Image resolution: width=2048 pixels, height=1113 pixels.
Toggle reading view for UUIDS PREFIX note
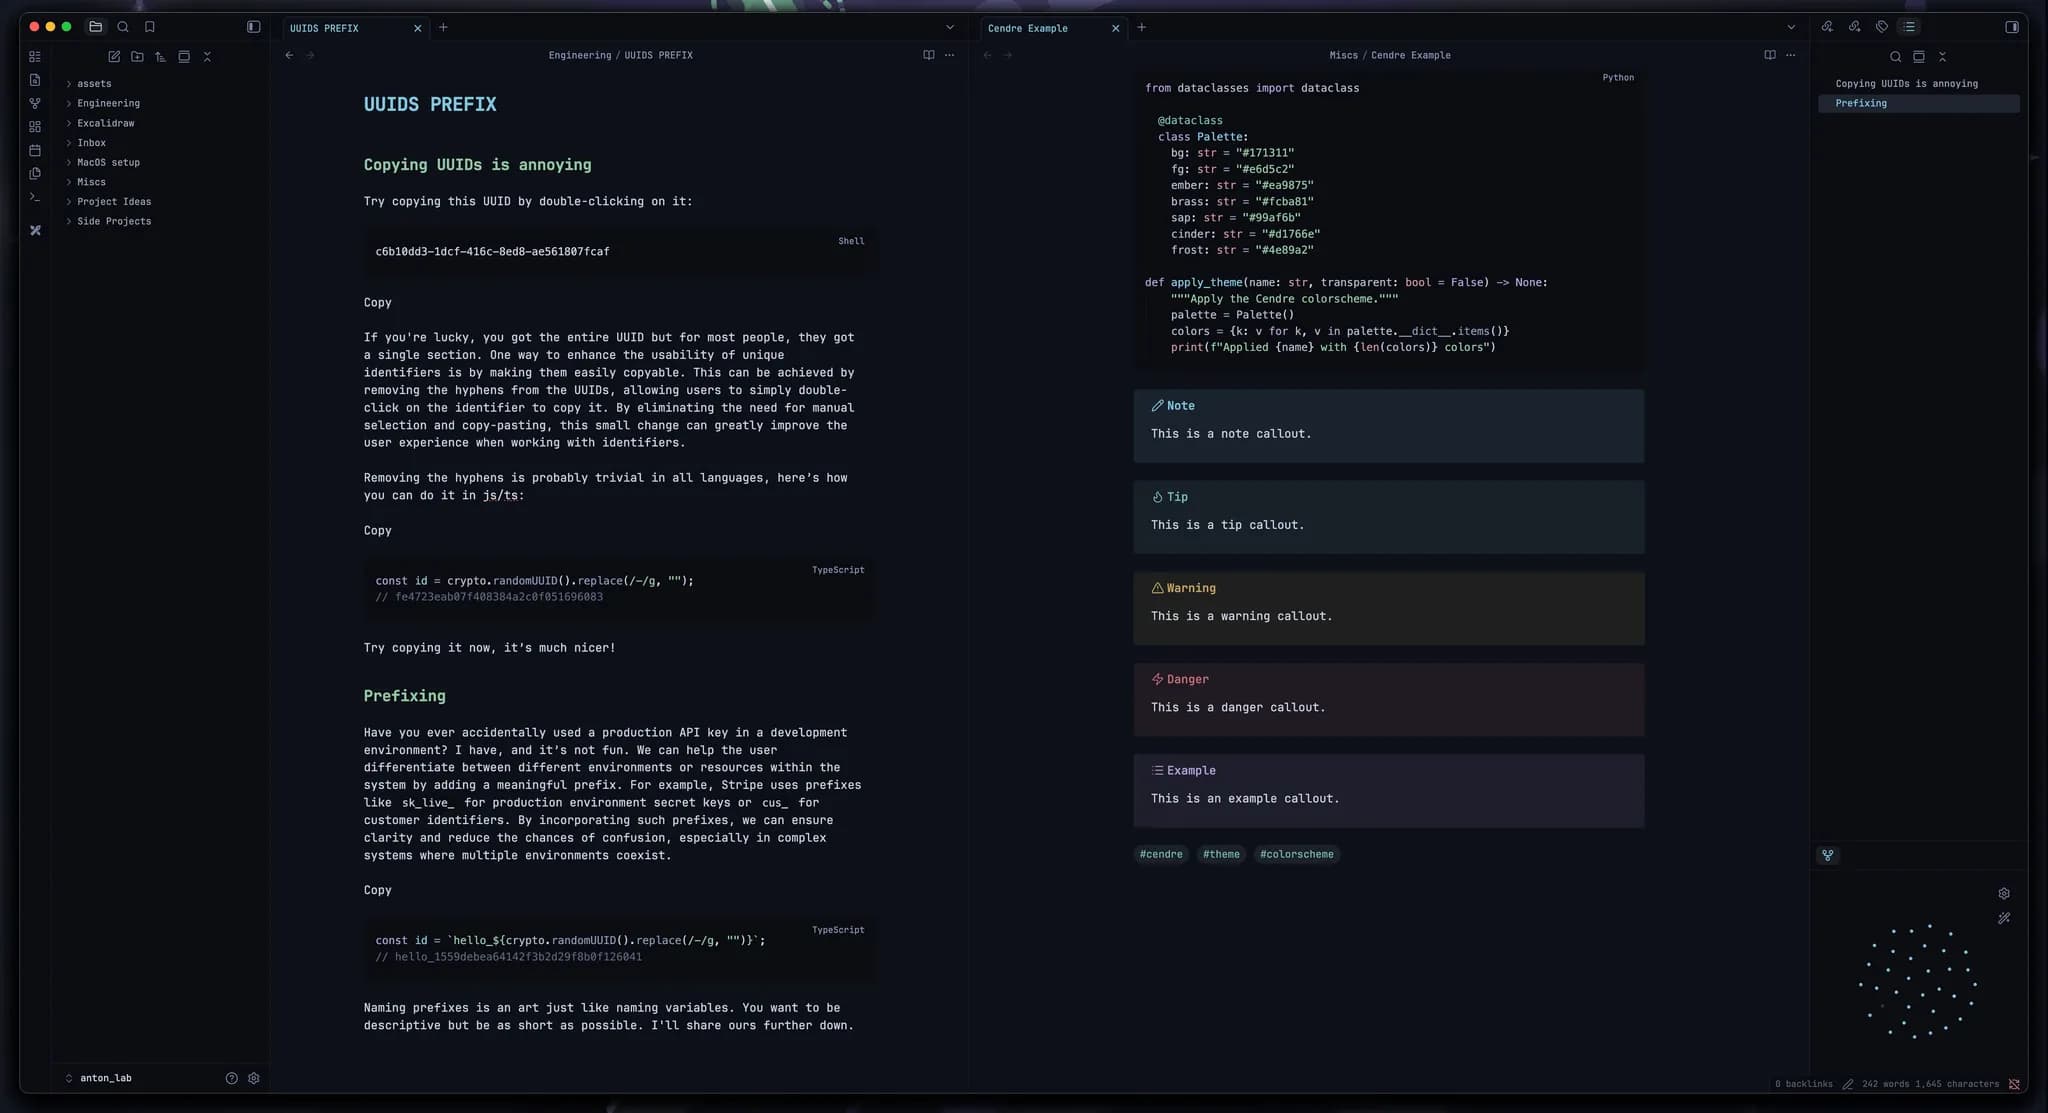click(x=928, y=55)
